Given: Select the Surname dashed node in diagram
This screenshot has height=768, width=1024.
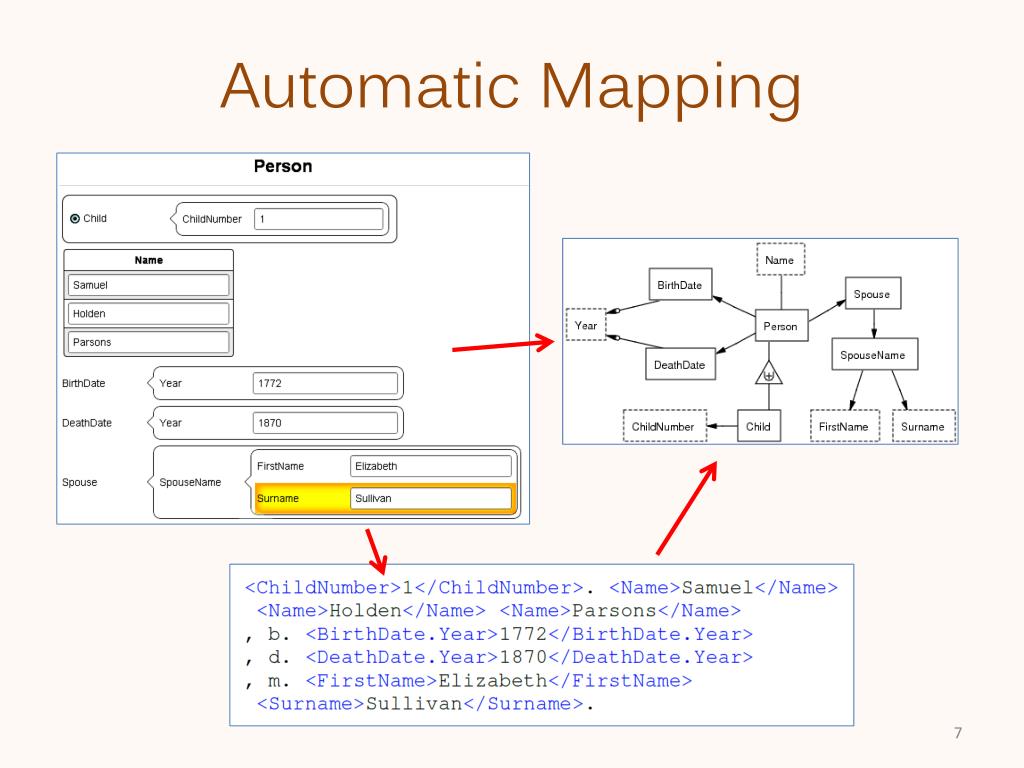Looking at the screenshot, I should click(923, 426).
